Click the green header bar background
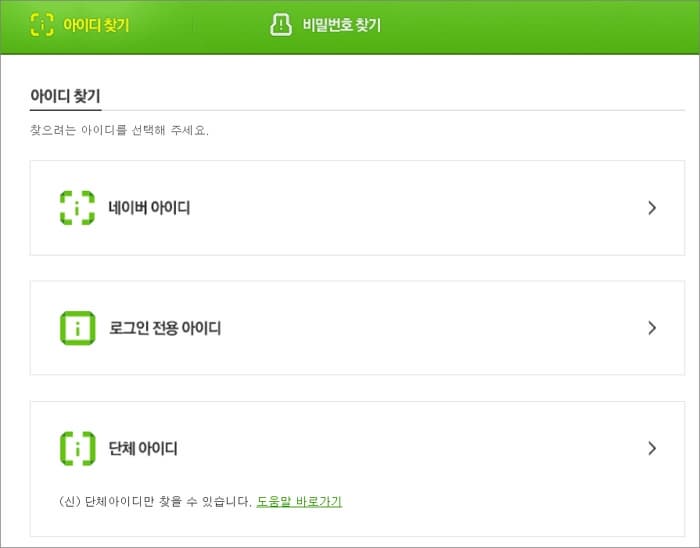 coord(536,27)
